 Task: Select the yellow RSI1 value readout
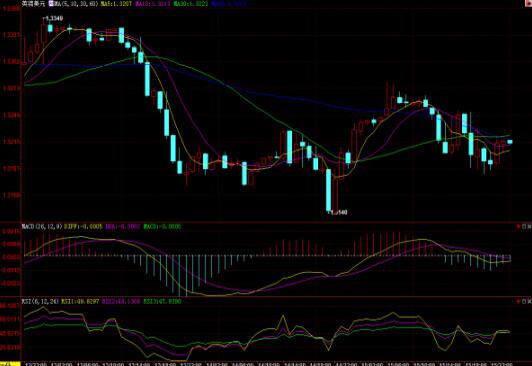(80, 301)
